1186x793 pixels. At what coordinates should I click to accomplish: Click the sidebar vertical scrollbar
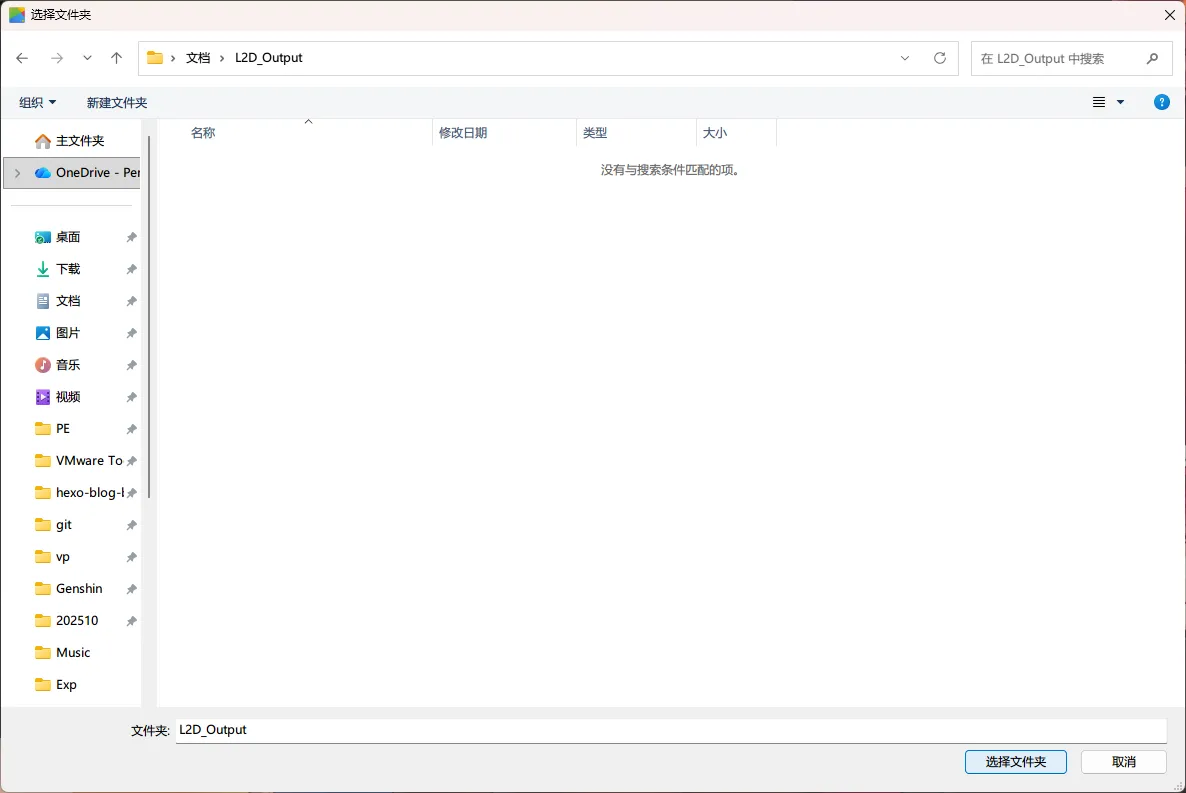click(149, 320)
